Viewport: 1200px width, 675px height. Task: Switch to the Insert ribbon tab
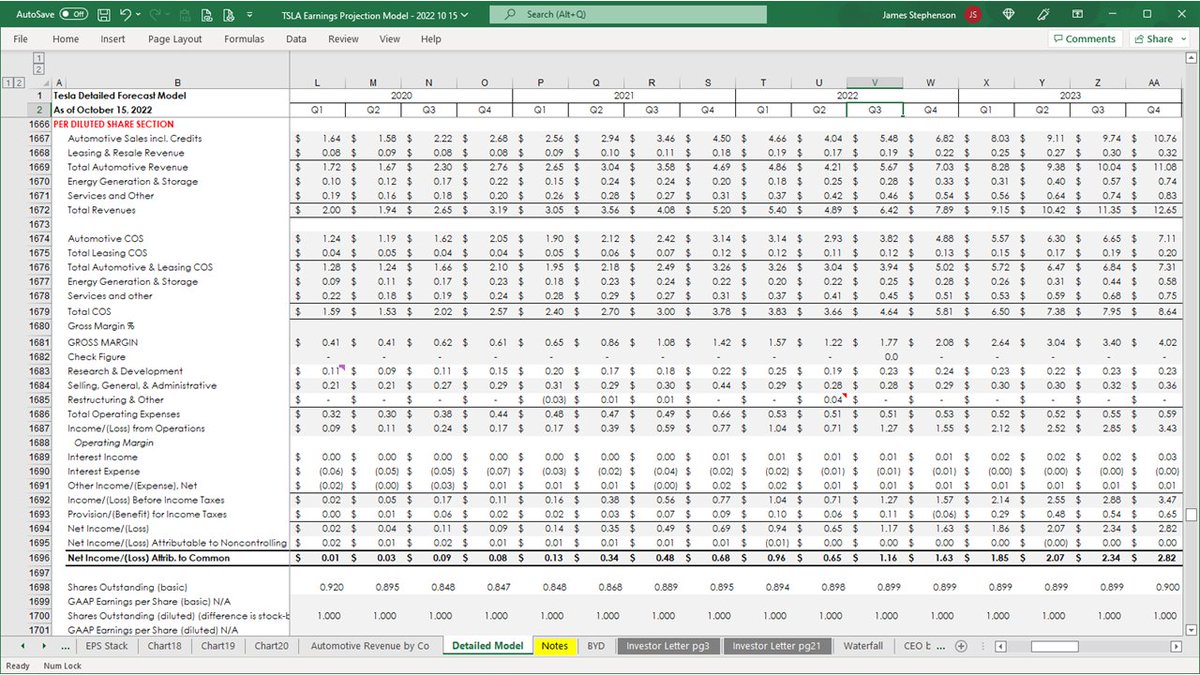tap(113, 39)
